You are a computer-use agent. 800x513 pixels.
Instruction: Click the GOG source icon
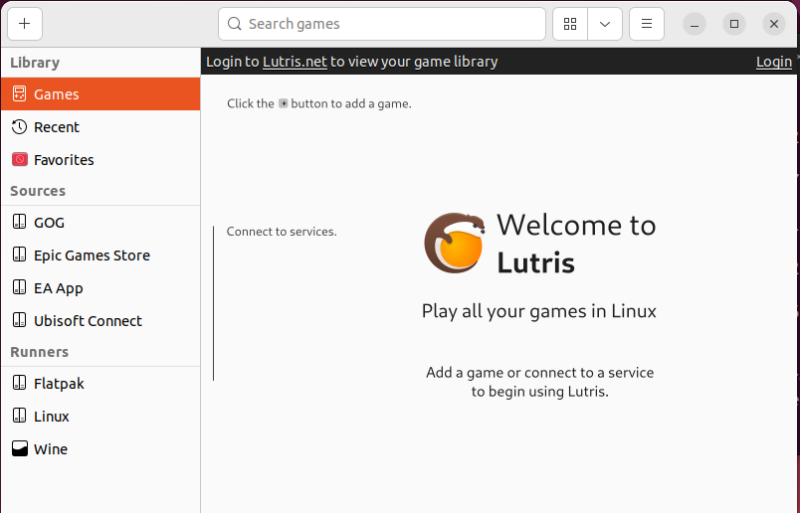(19, 222)
